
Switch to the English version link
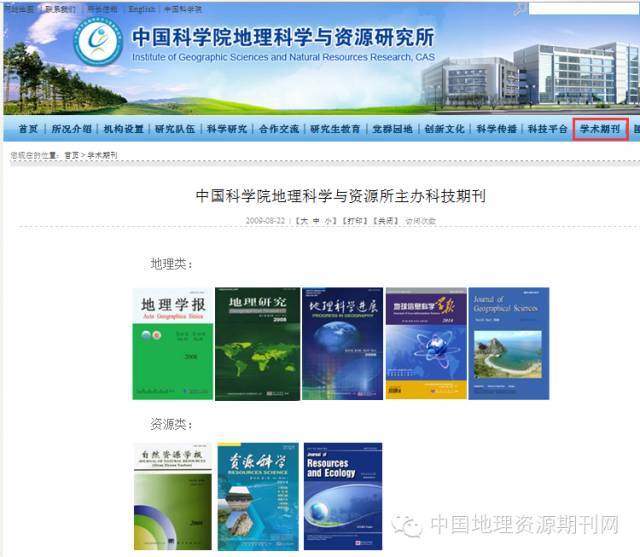142,9
